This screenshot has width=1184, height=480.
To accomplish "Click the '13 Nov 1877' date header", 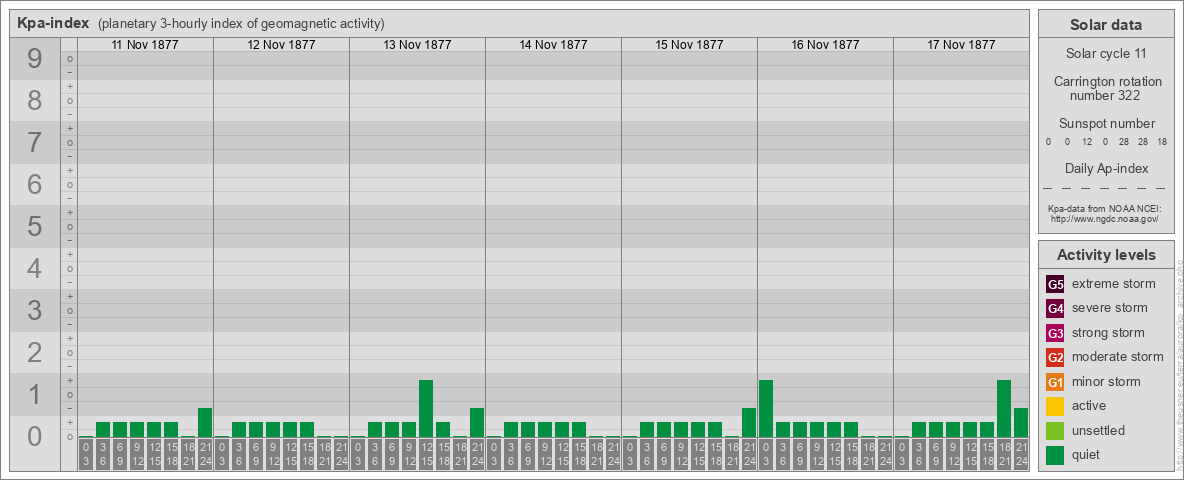I will pos(417,45).
